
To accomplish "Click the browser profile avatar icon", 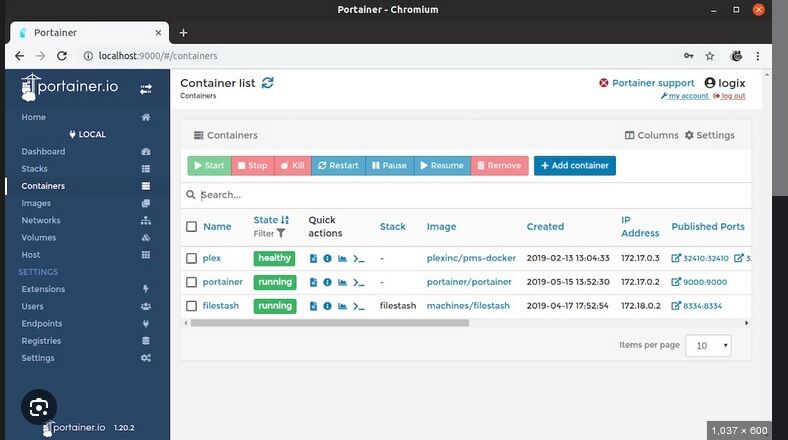I will [736, 56].
